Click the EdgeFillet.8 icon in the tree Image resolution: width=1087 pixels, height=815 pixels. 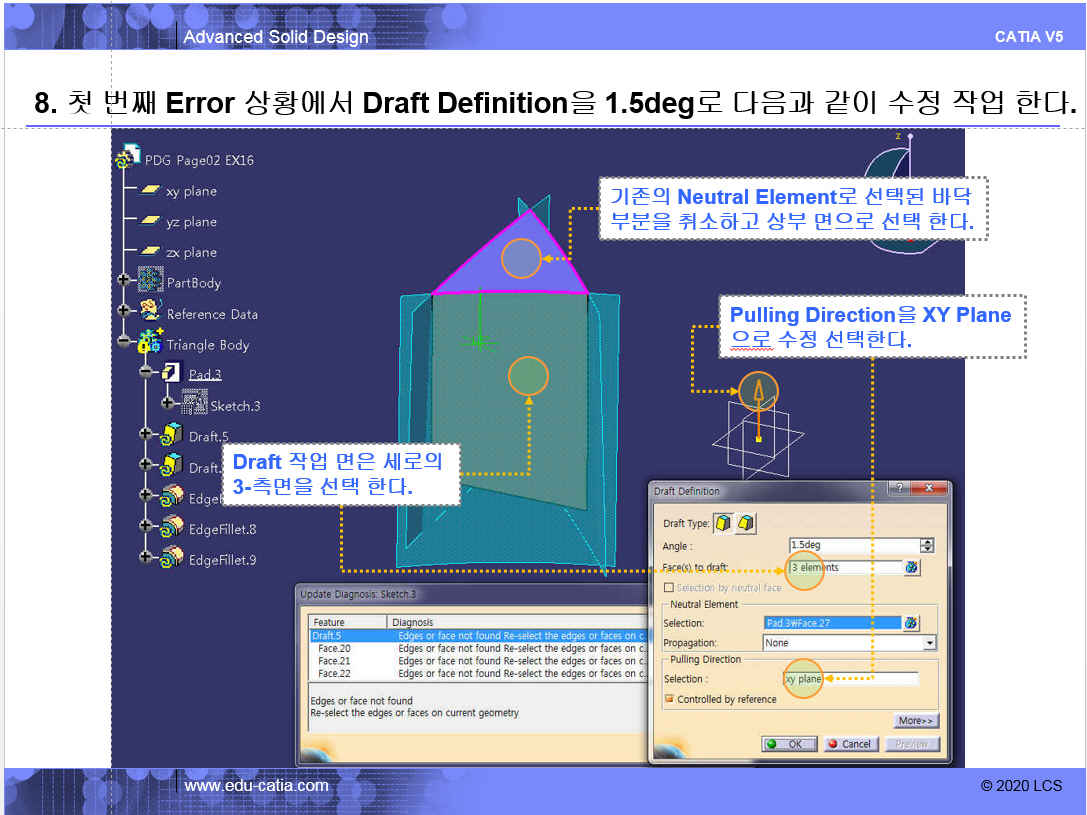click(173, 528)
